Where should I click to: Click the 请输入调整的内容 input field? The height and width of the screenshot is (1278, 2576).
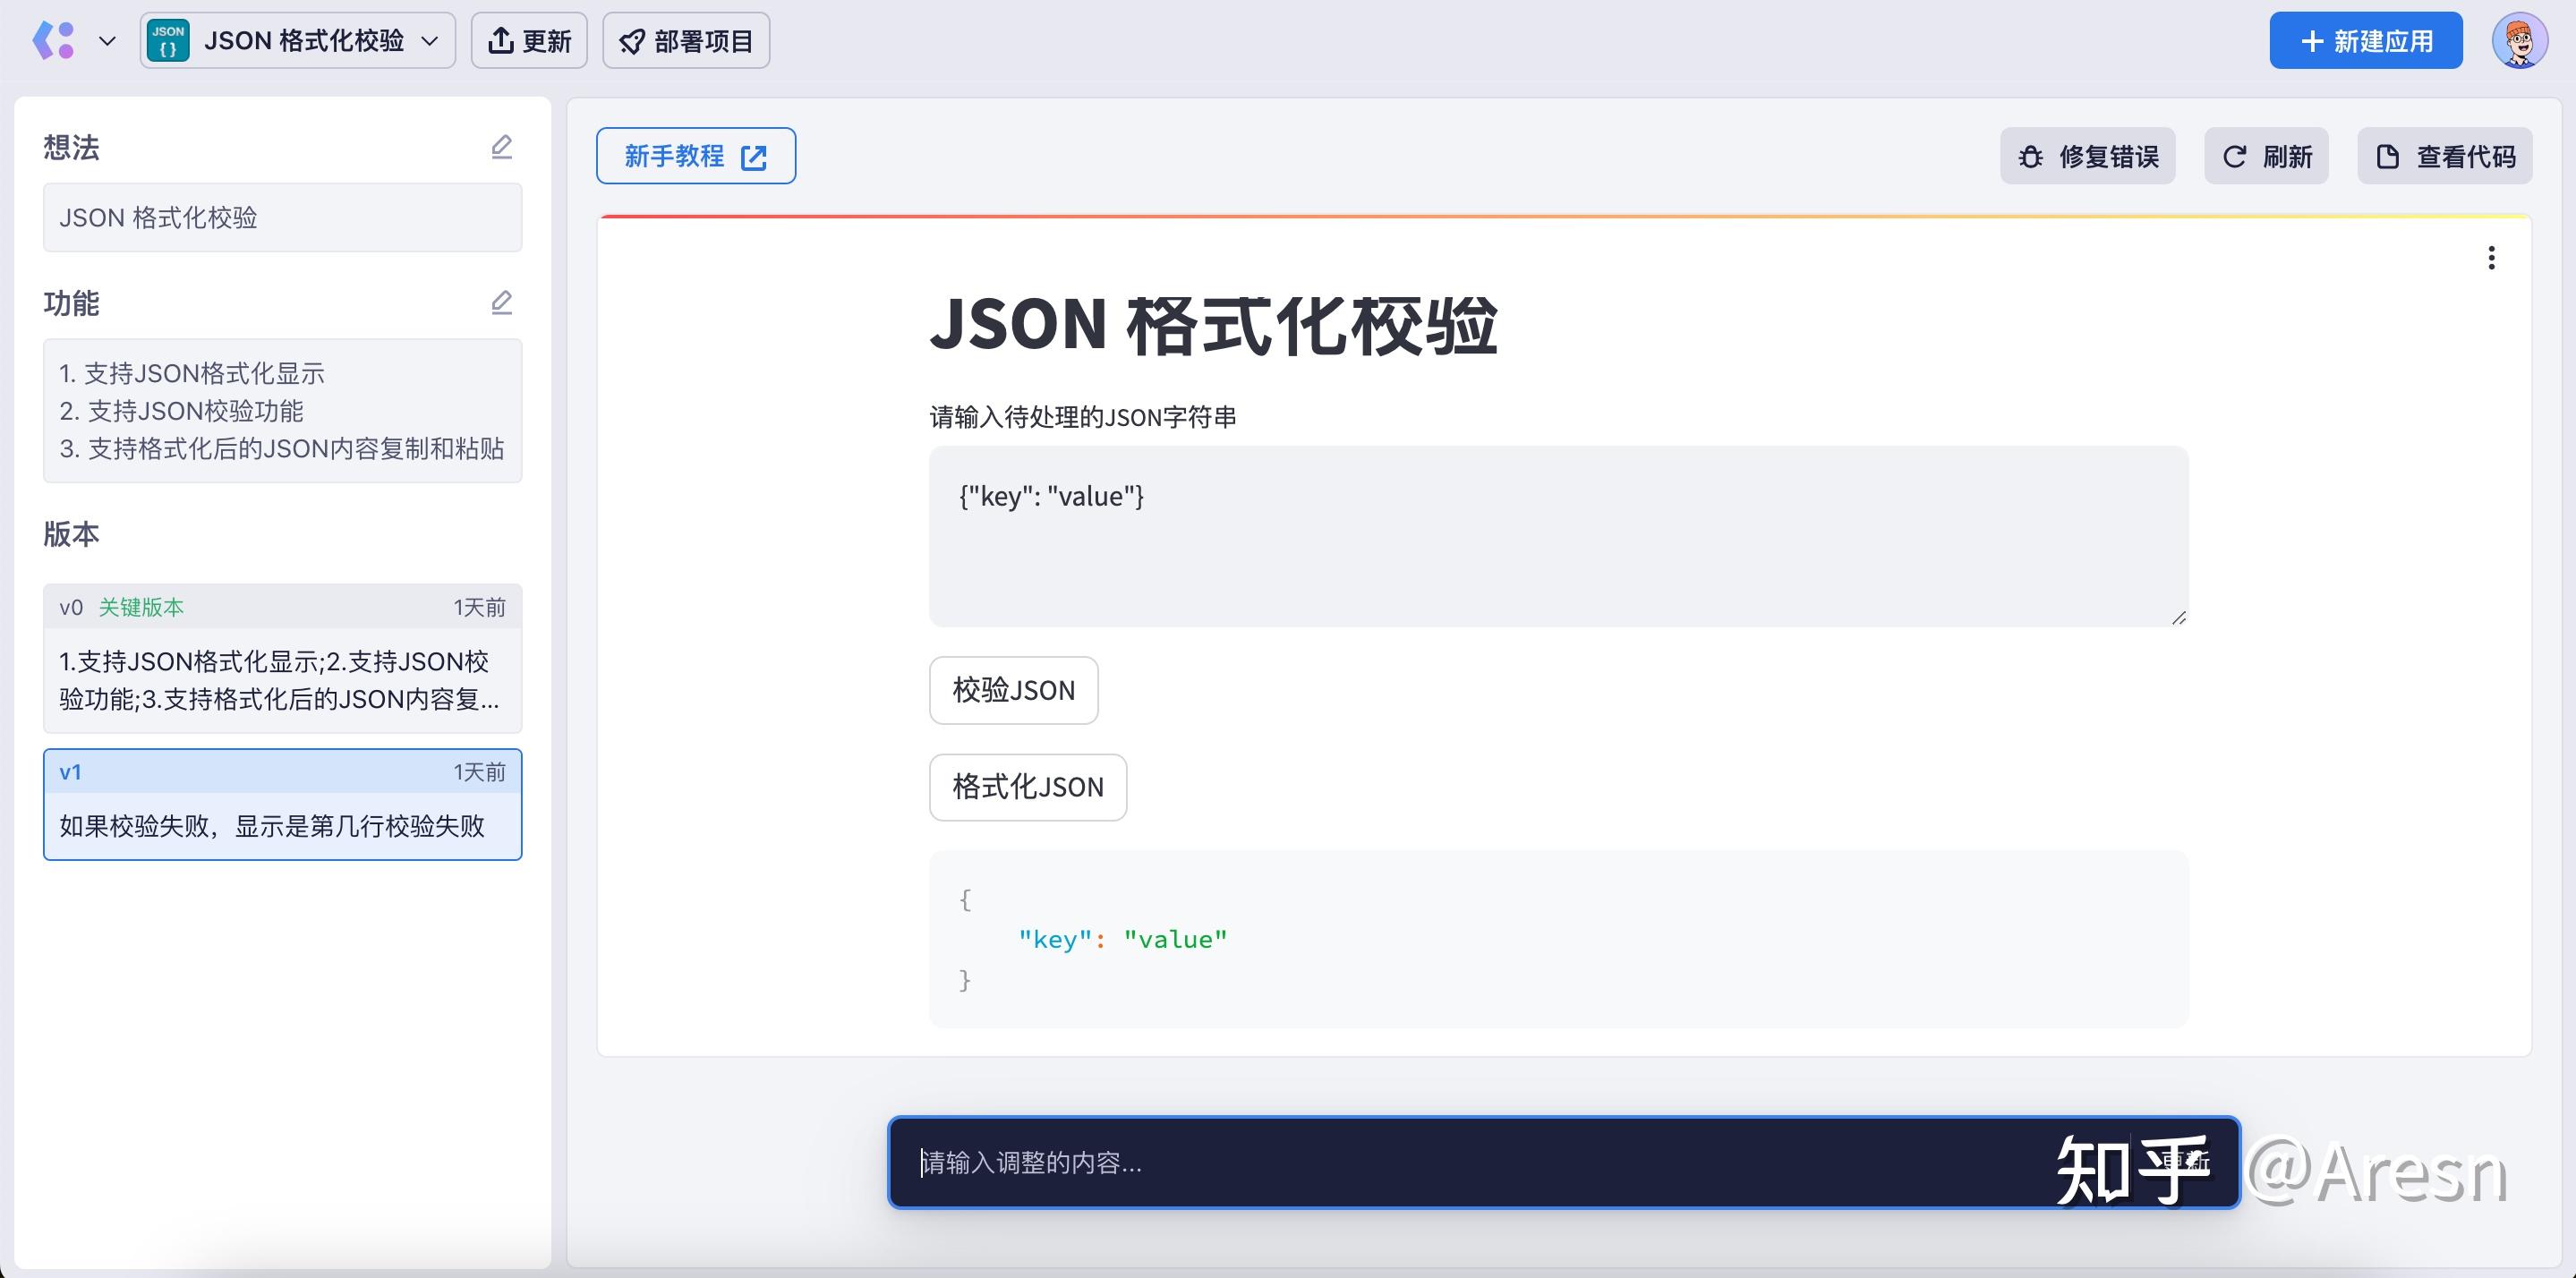(1400, 1164)
